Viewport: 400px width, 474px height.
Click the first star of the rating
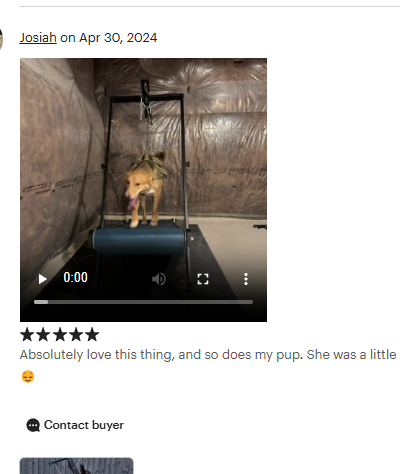(x=27, y=335)
